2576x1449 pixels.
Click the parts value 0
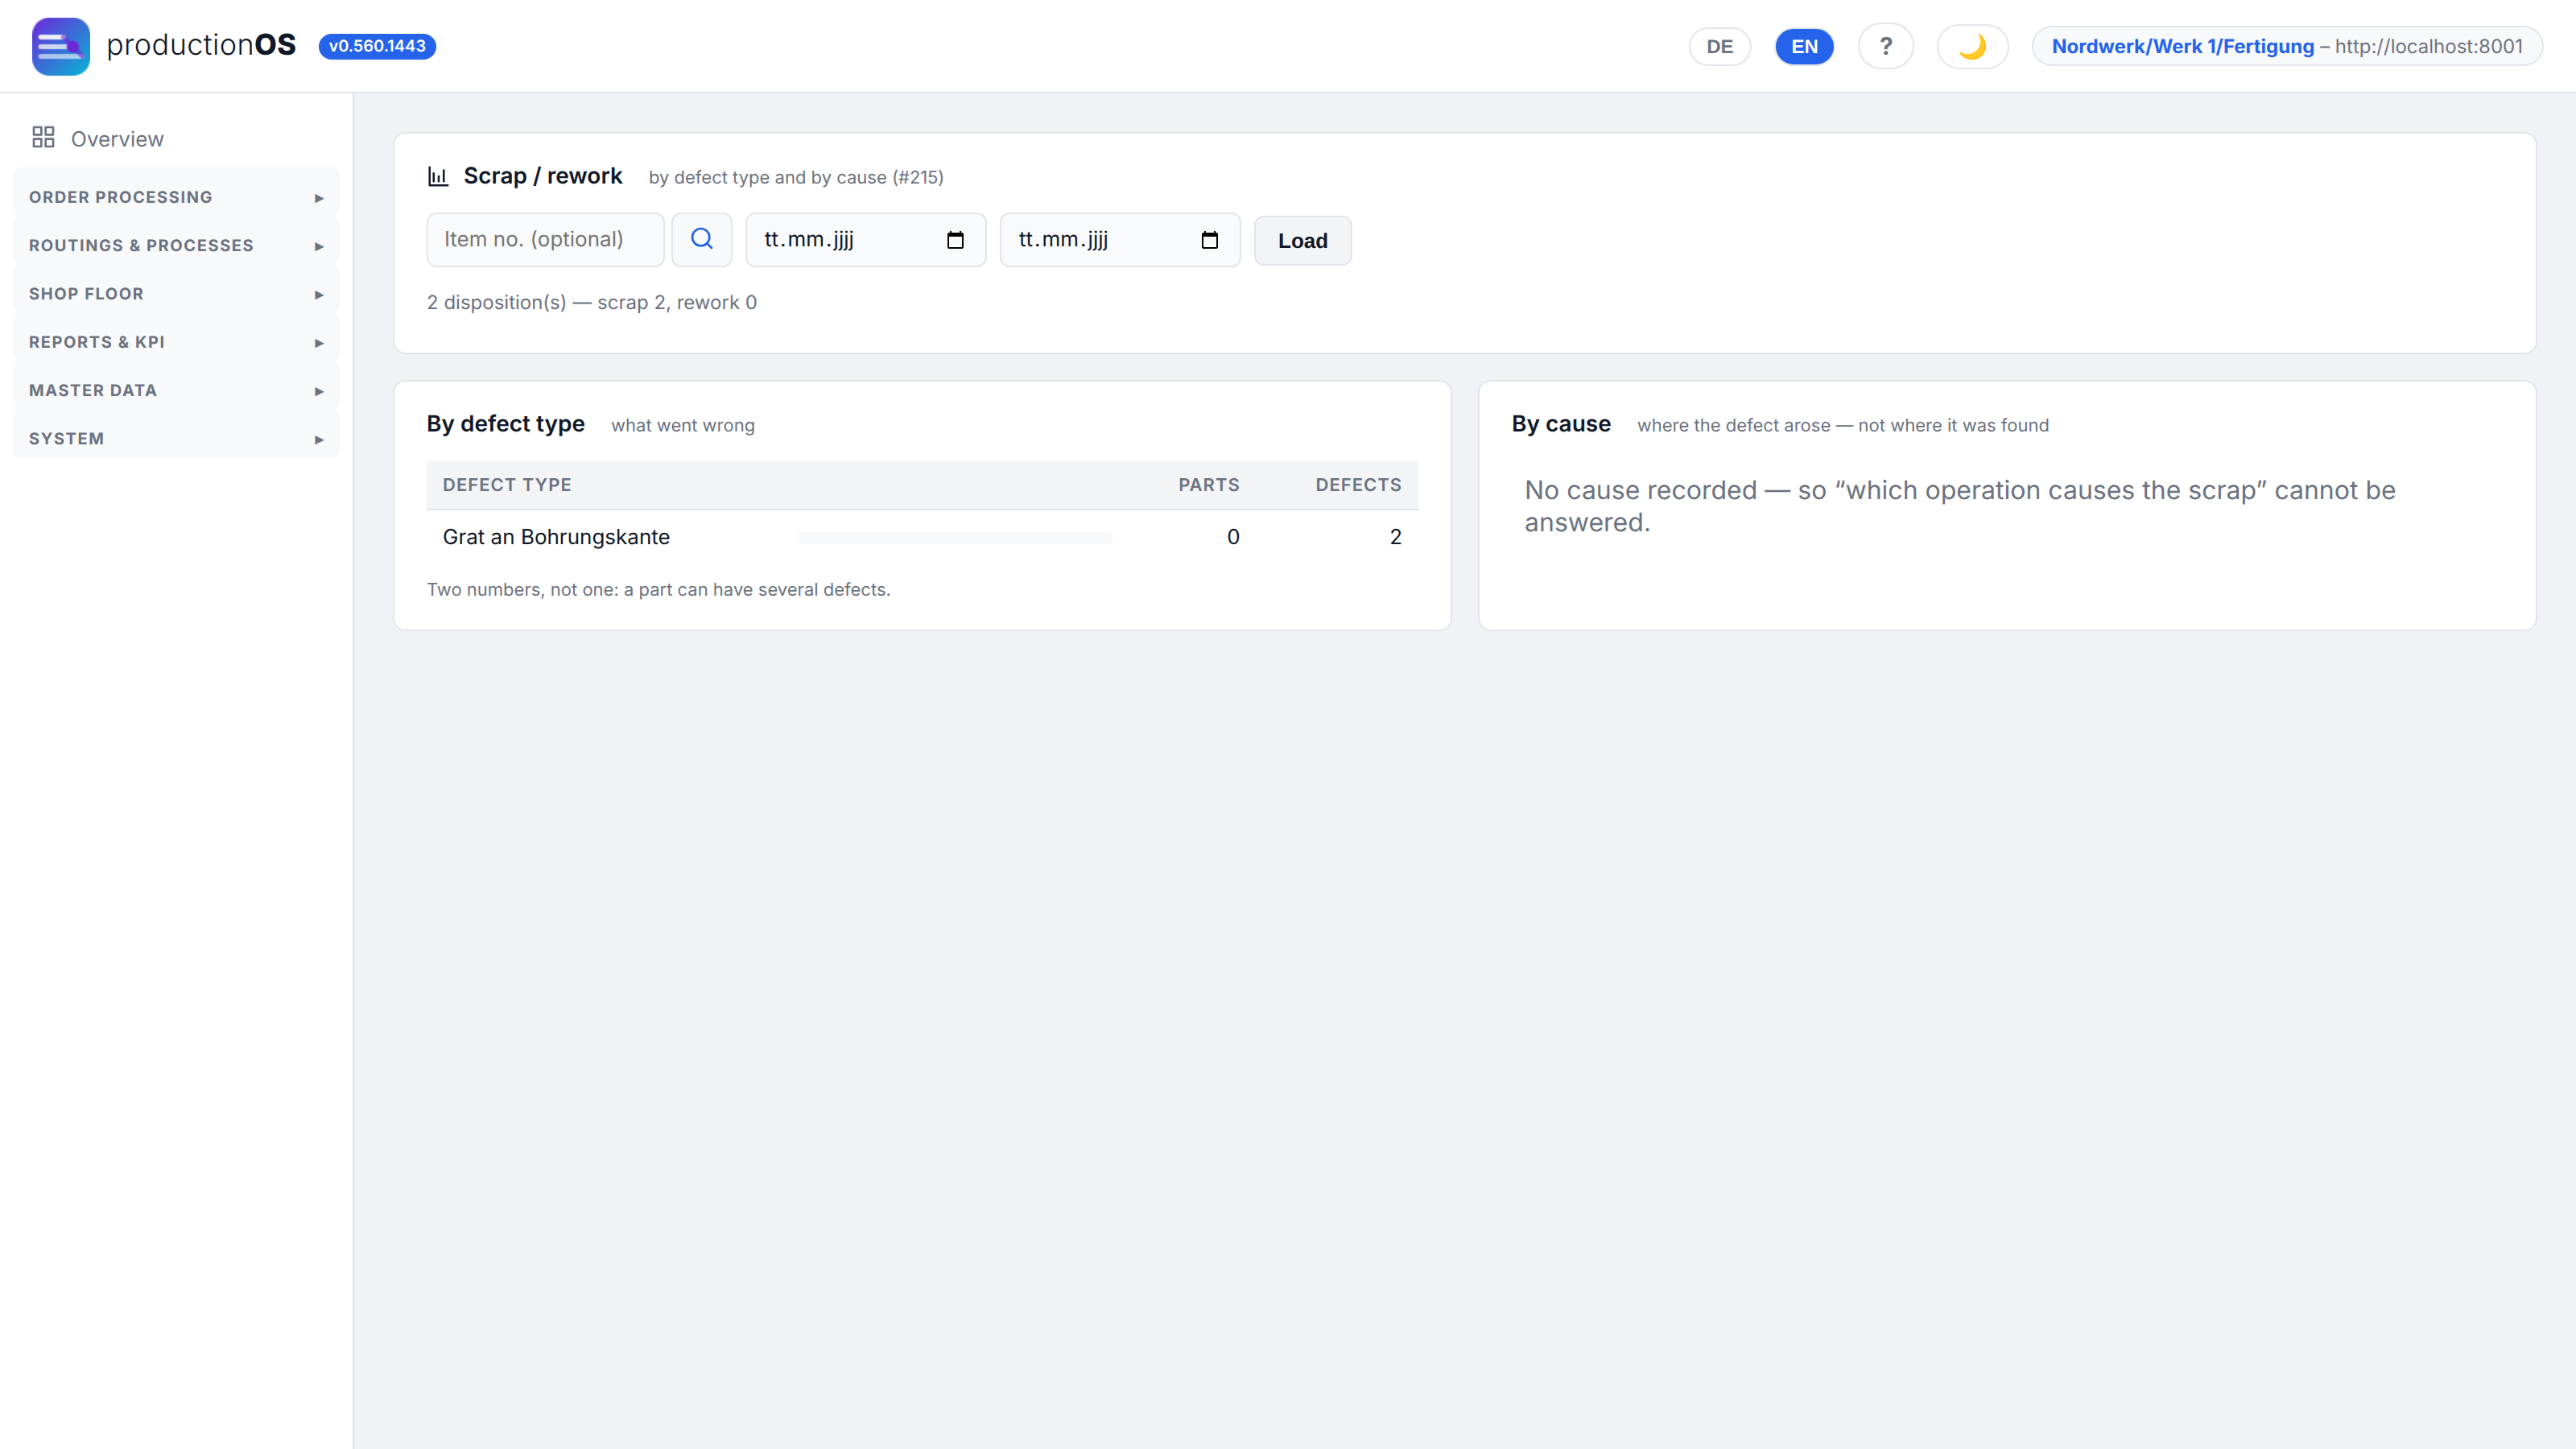coord(1233,537)
